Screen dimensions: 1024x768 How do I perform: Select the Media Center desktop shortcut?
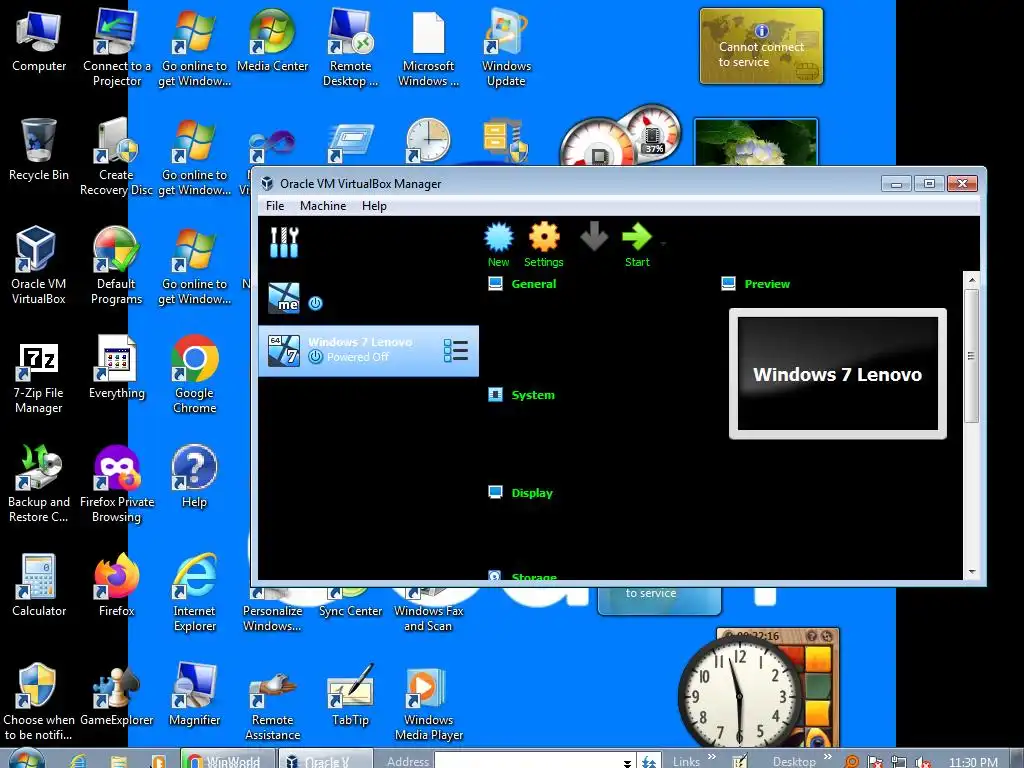pos(272,40)
